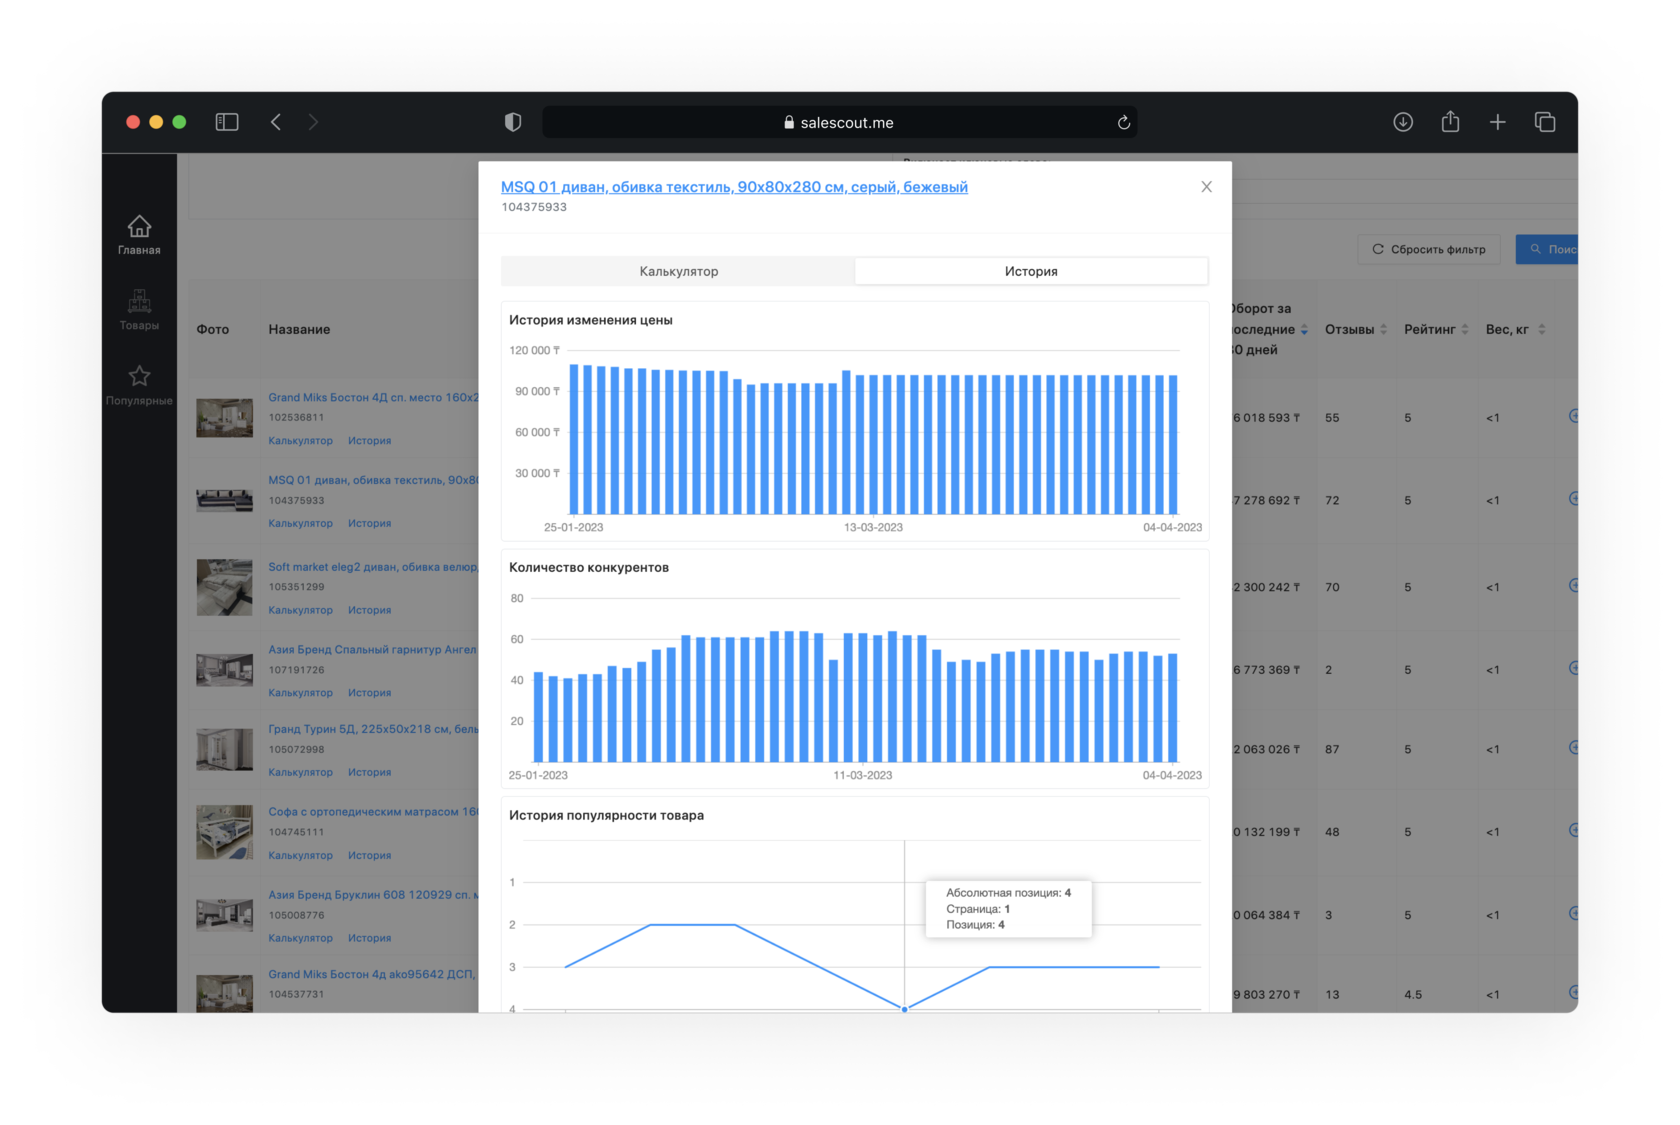Click the blue Поиск button
The width and height of the screenshot is (1680, 1125).
(1547, 249)
